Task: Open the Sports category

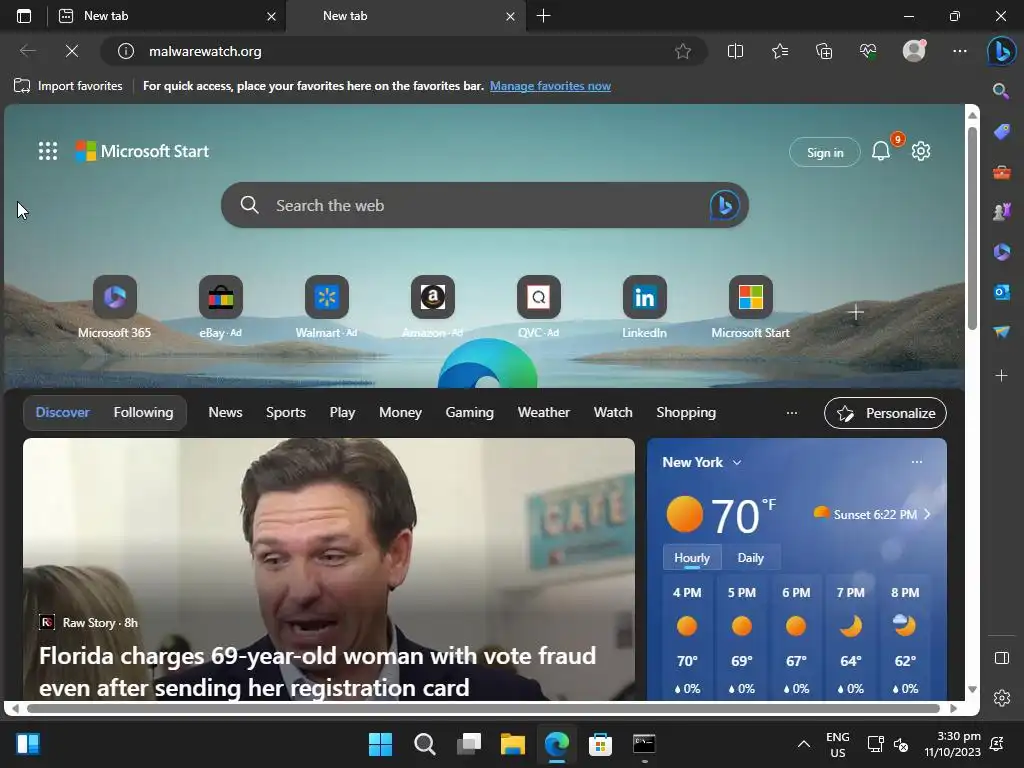Action: click(285, 412)
